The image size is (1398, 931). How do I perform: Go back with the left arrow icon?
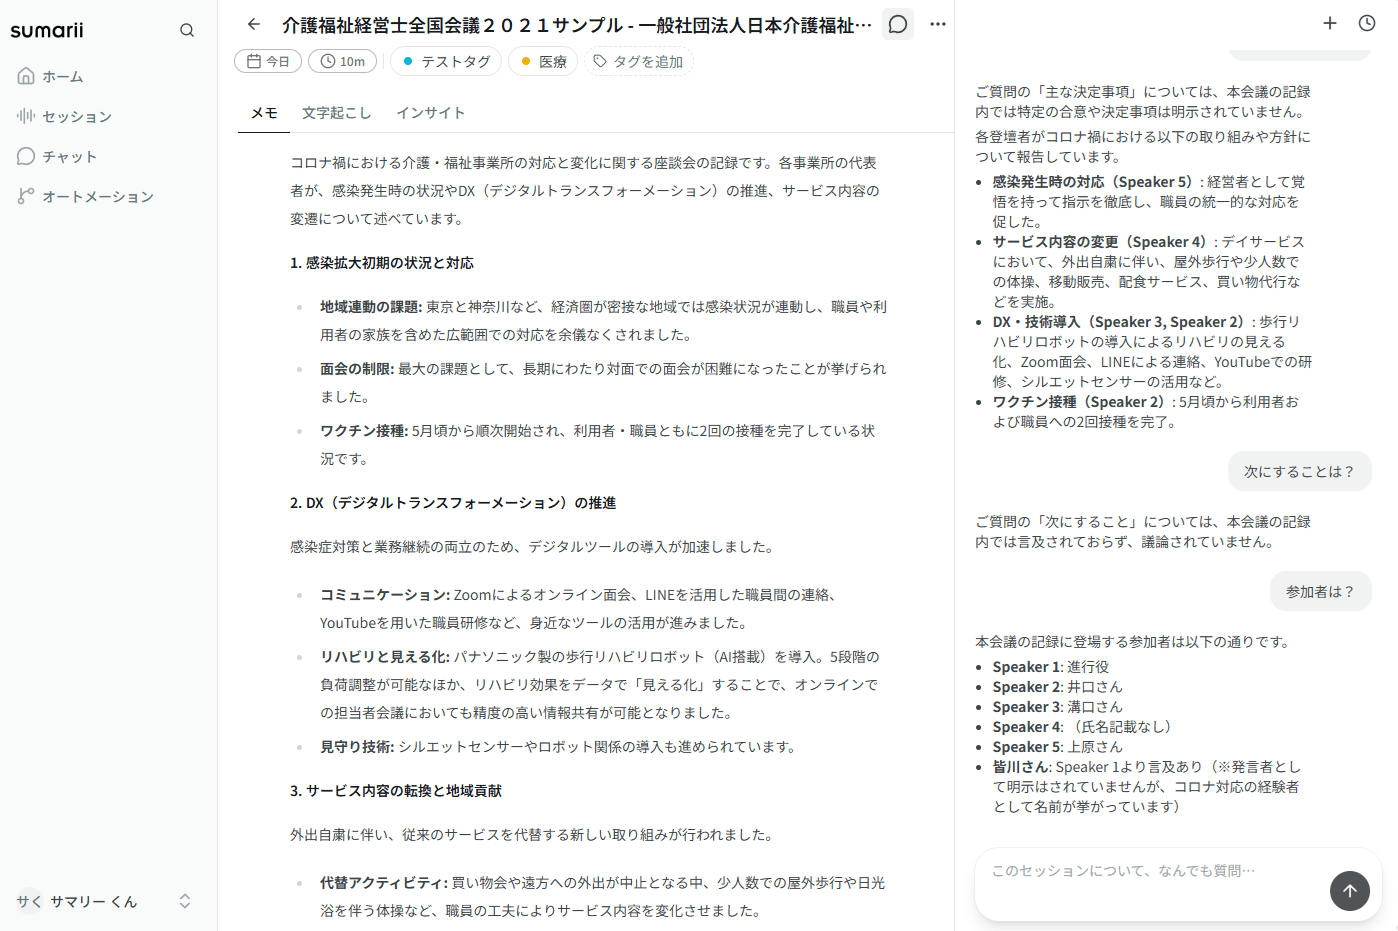click(x=254, y=24)
